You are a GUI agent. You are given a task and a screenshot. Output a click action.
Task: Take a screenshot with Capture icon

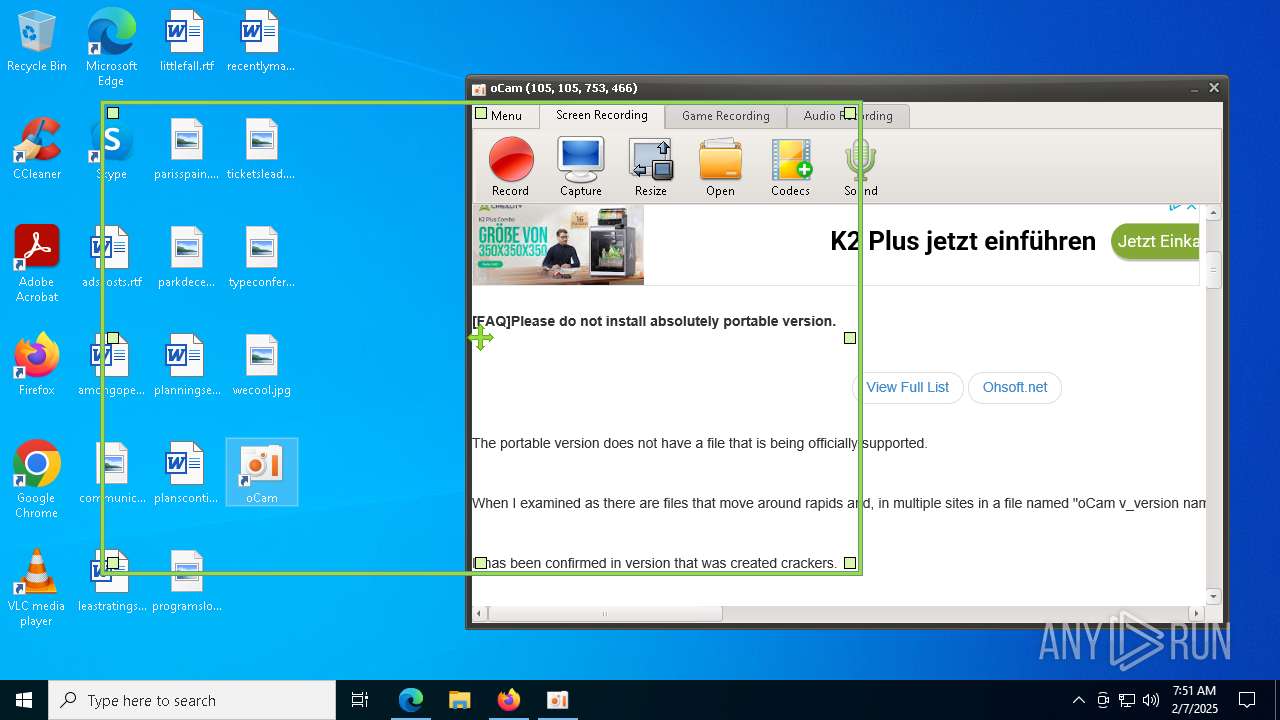(581, 167)
